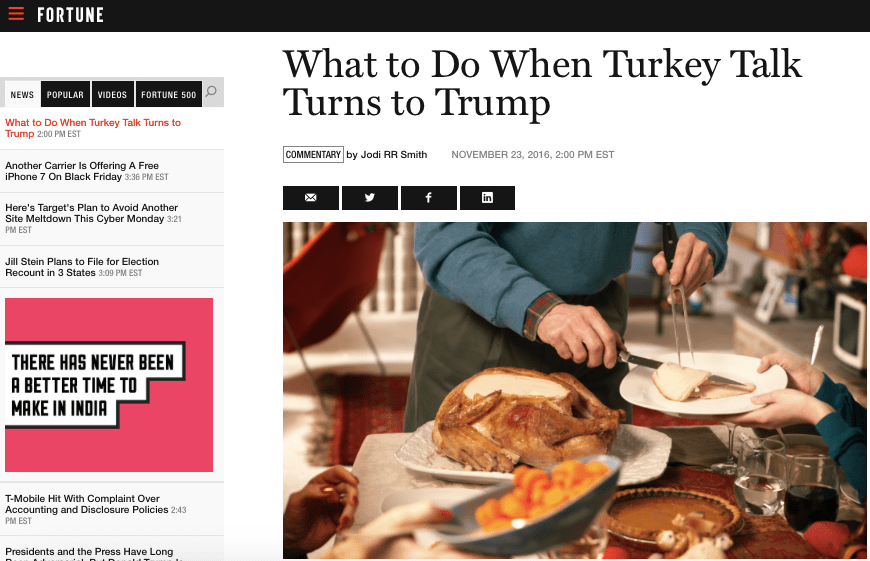Open the hamburger menu icon
870x561 pixels.
tap(16, 14)
